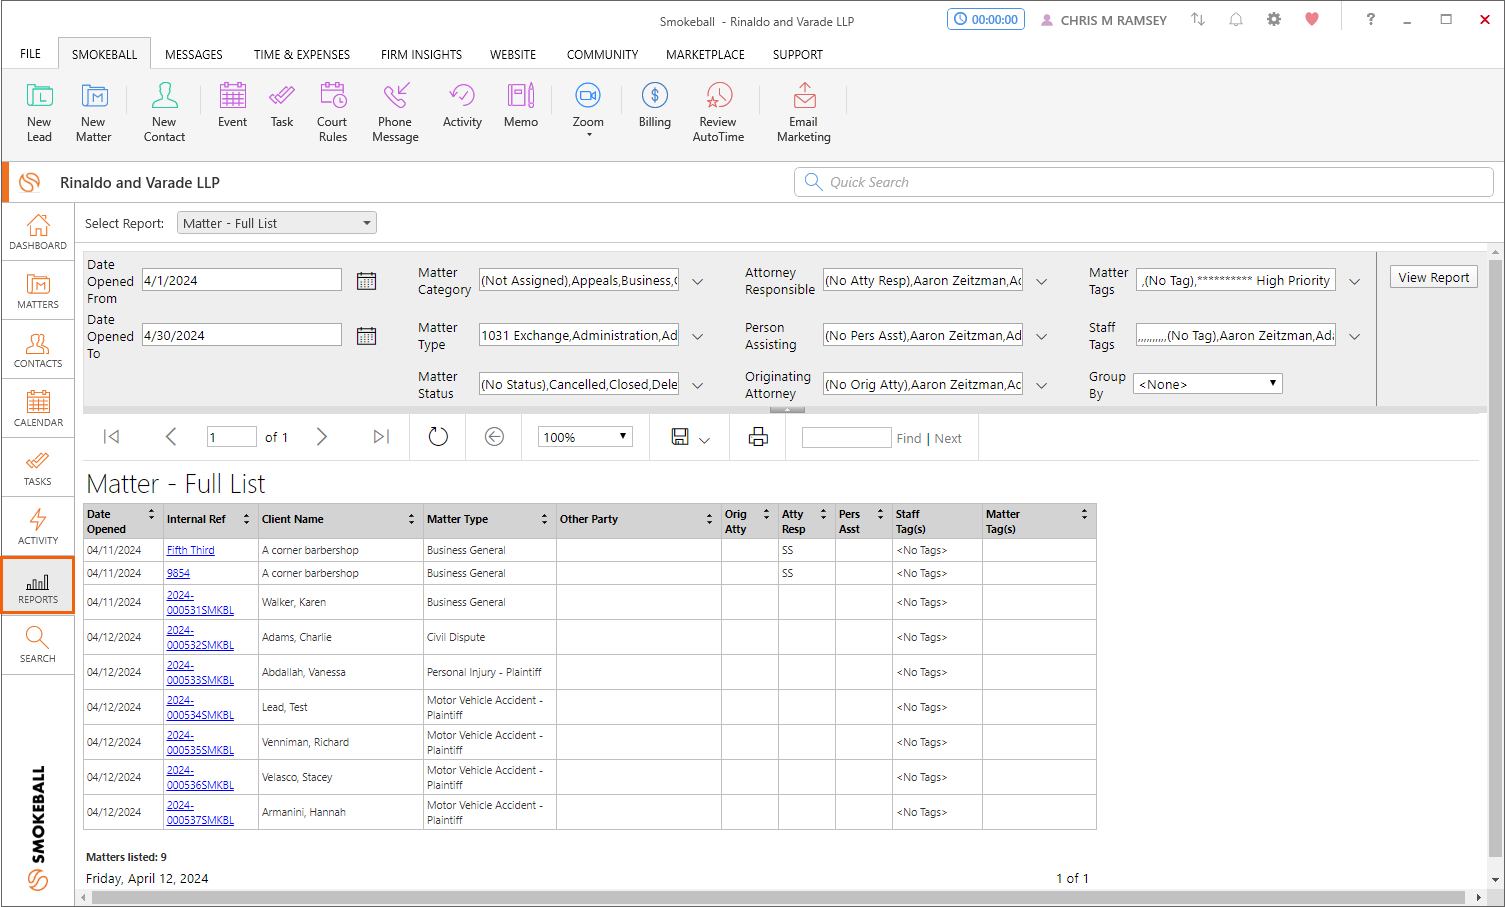Screen dimensions: 1505x907
Task: Open user profile CHRIS M RAMSEY
Action: point(1104,20)
